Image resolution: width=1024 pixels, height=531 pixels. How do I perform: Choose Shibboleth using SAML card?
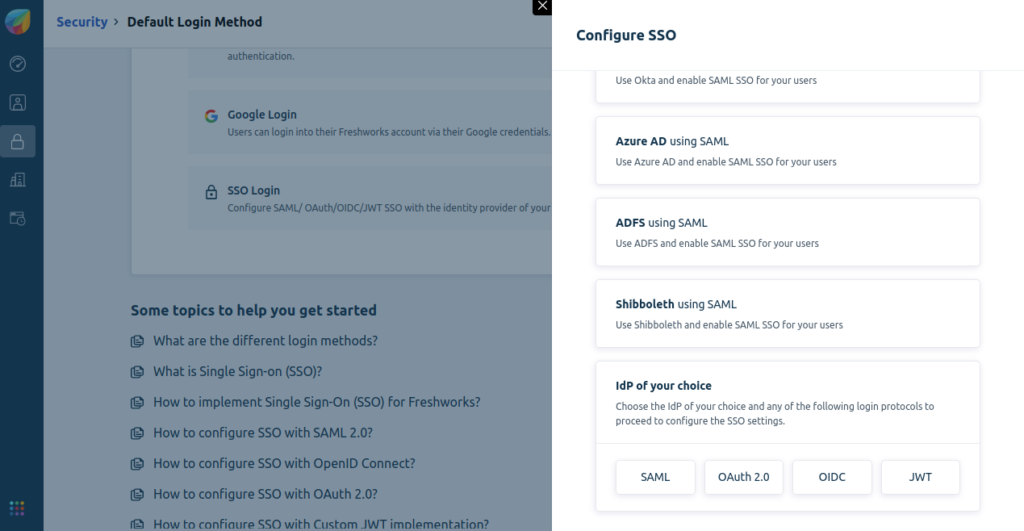(x=788, y=314)
